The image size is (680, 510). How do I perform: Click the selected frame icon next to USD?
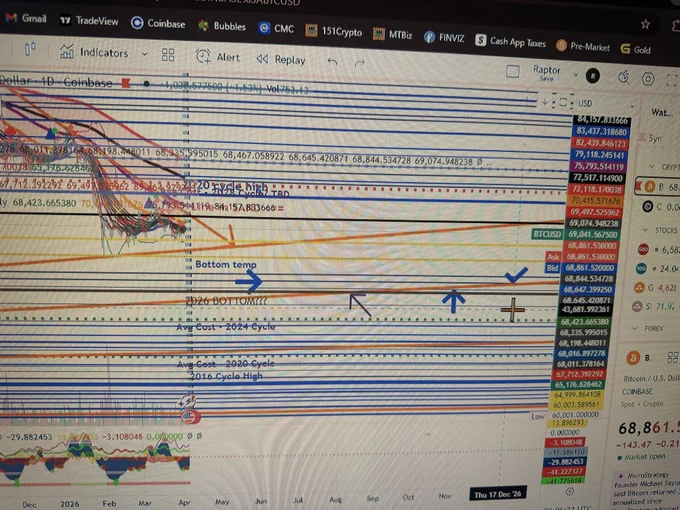coord(563,102)
